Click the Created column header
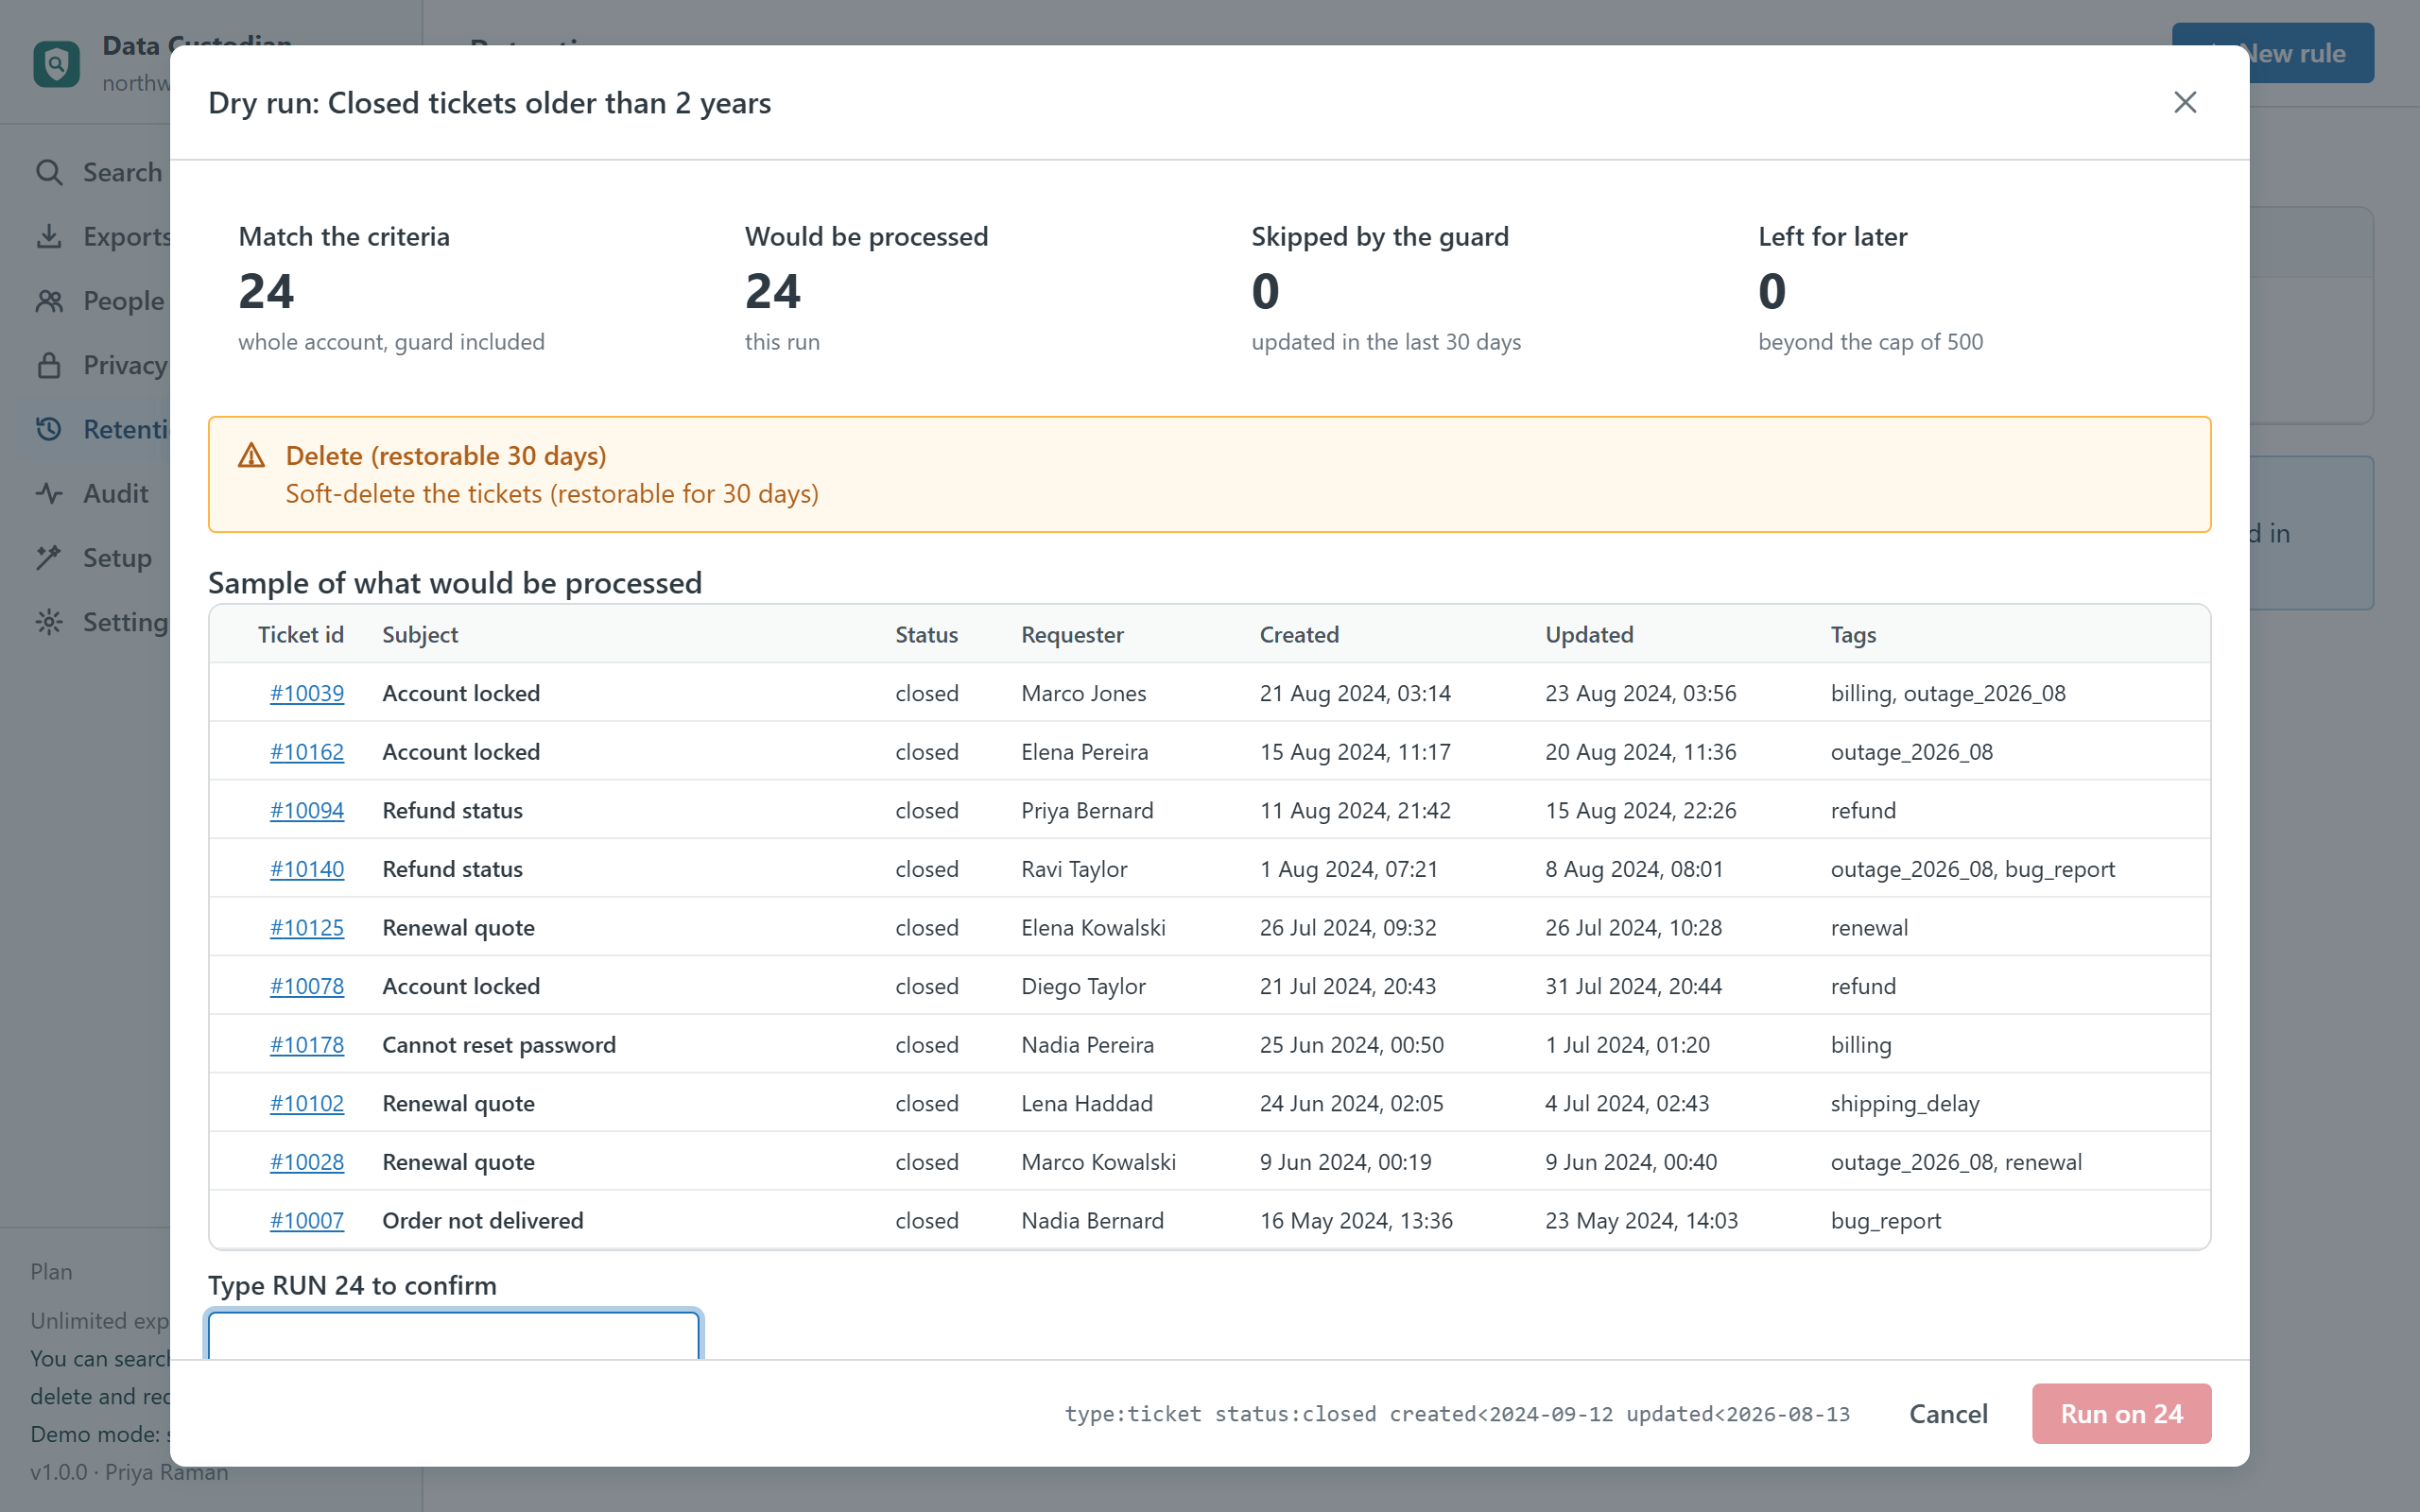 coord(1299,634)
